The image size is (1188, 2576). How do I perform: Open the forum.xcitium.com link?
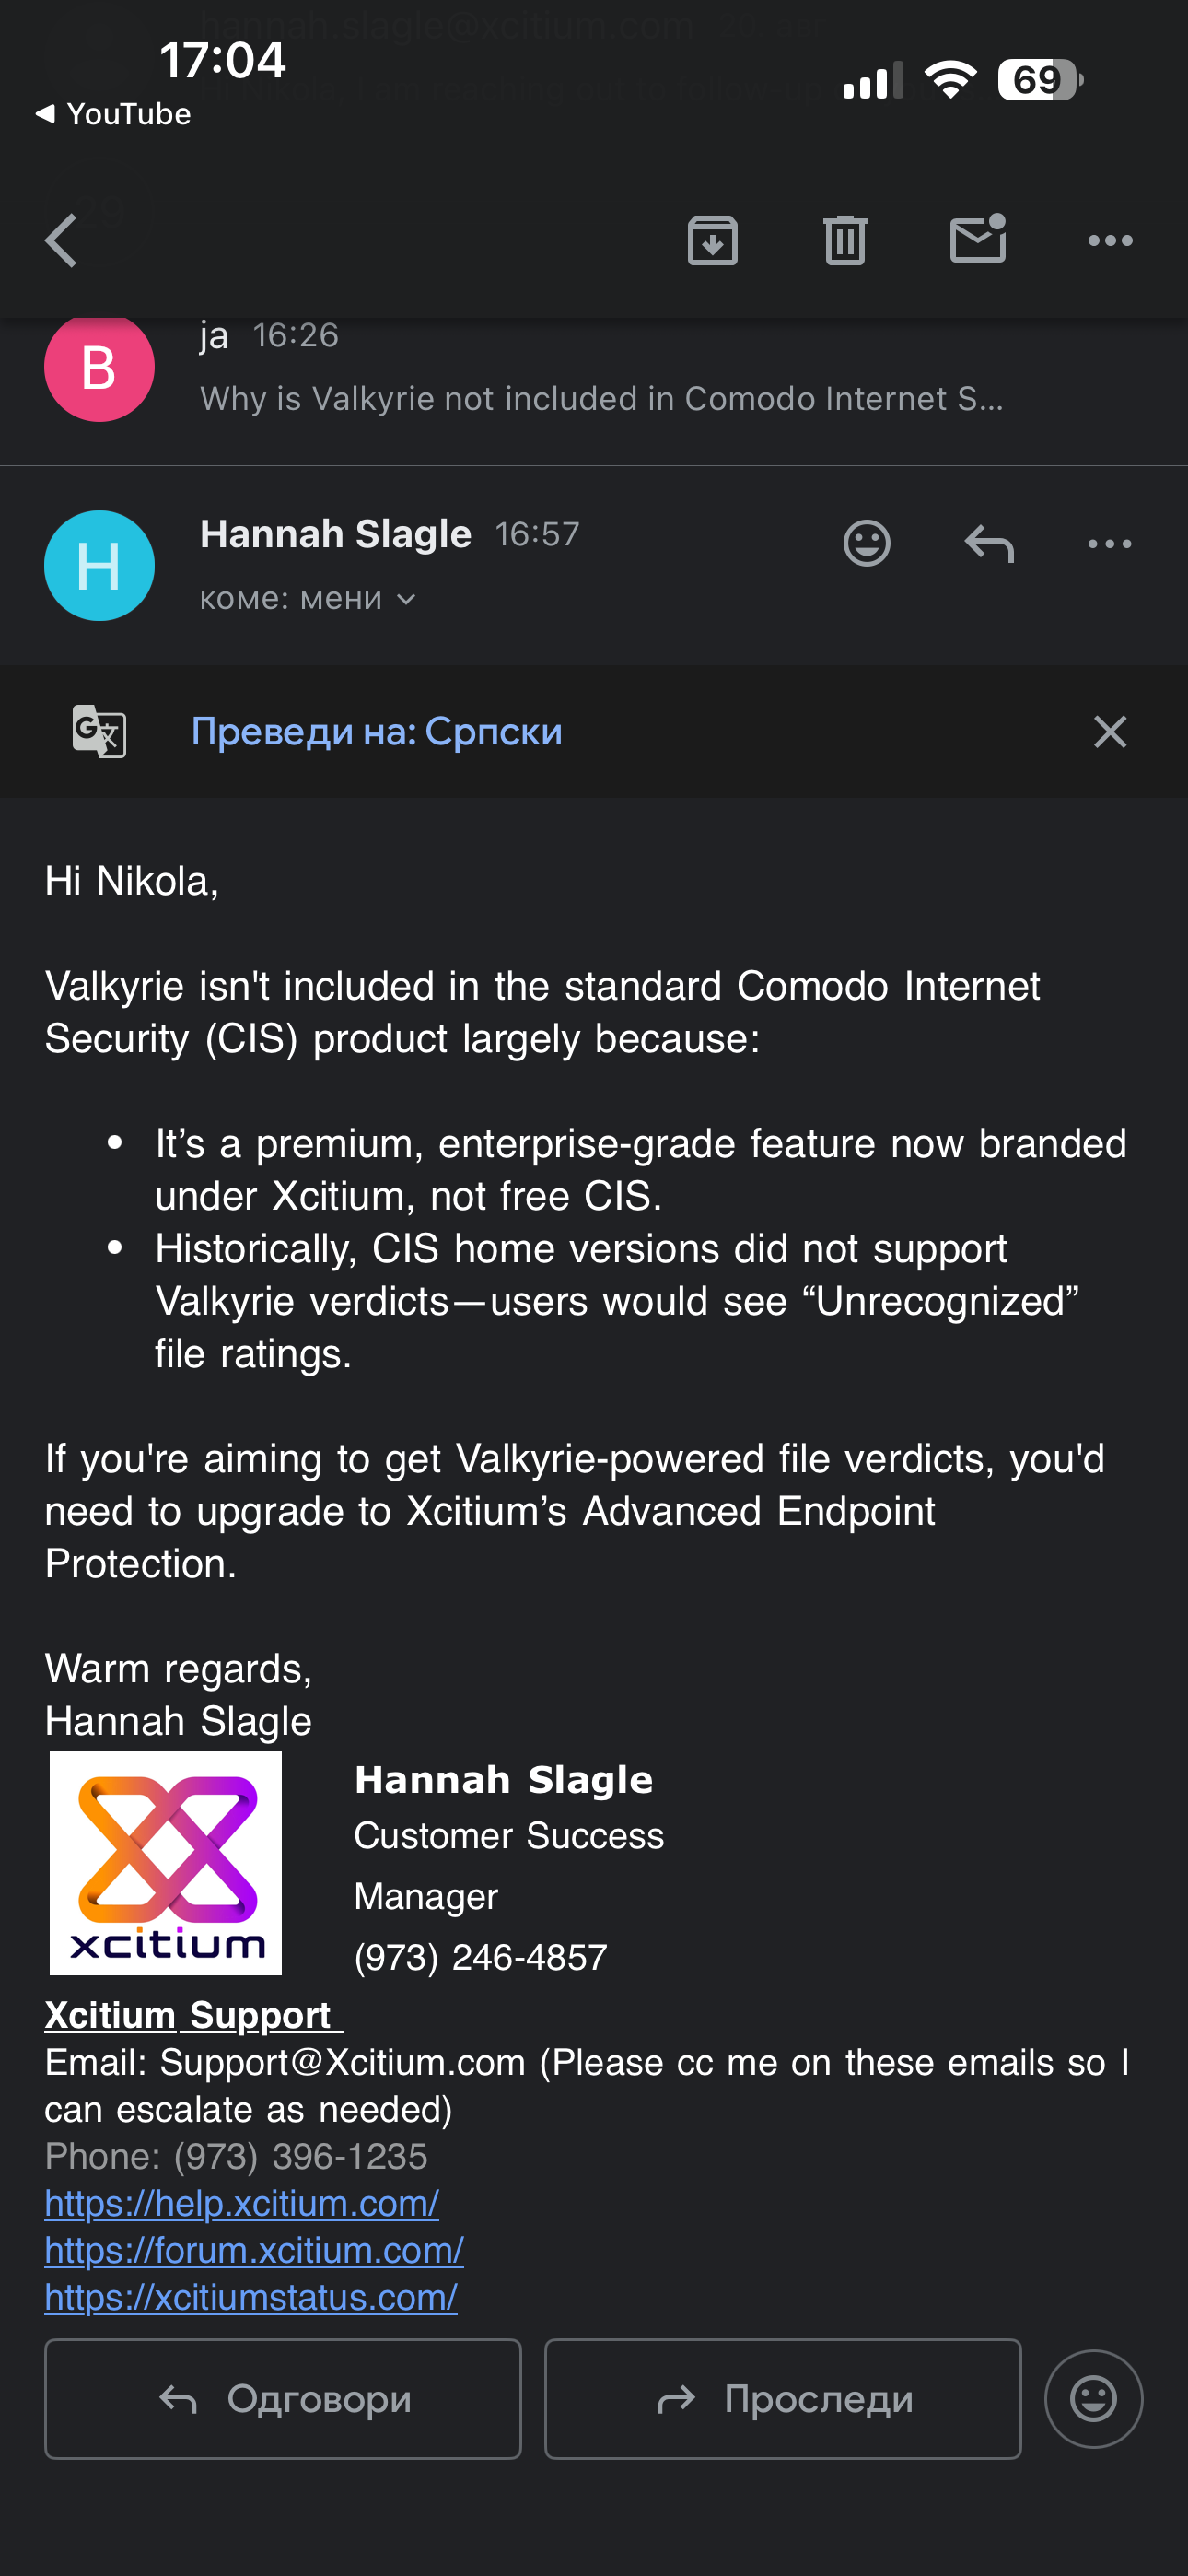(254, 2250)
